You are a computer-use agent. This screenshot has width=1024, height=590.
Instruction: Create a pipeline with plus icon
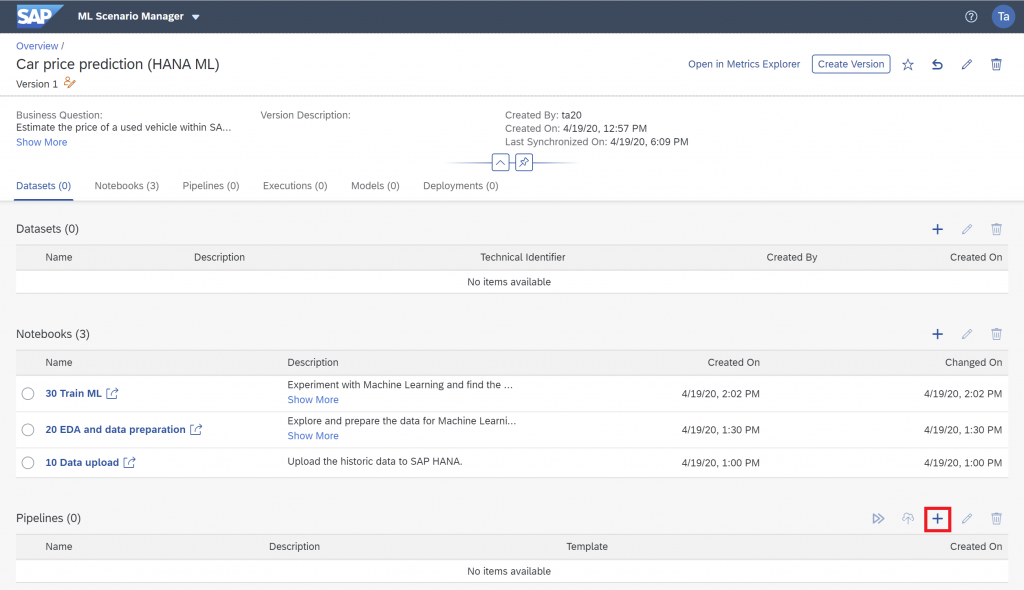(x=937, y=519)
